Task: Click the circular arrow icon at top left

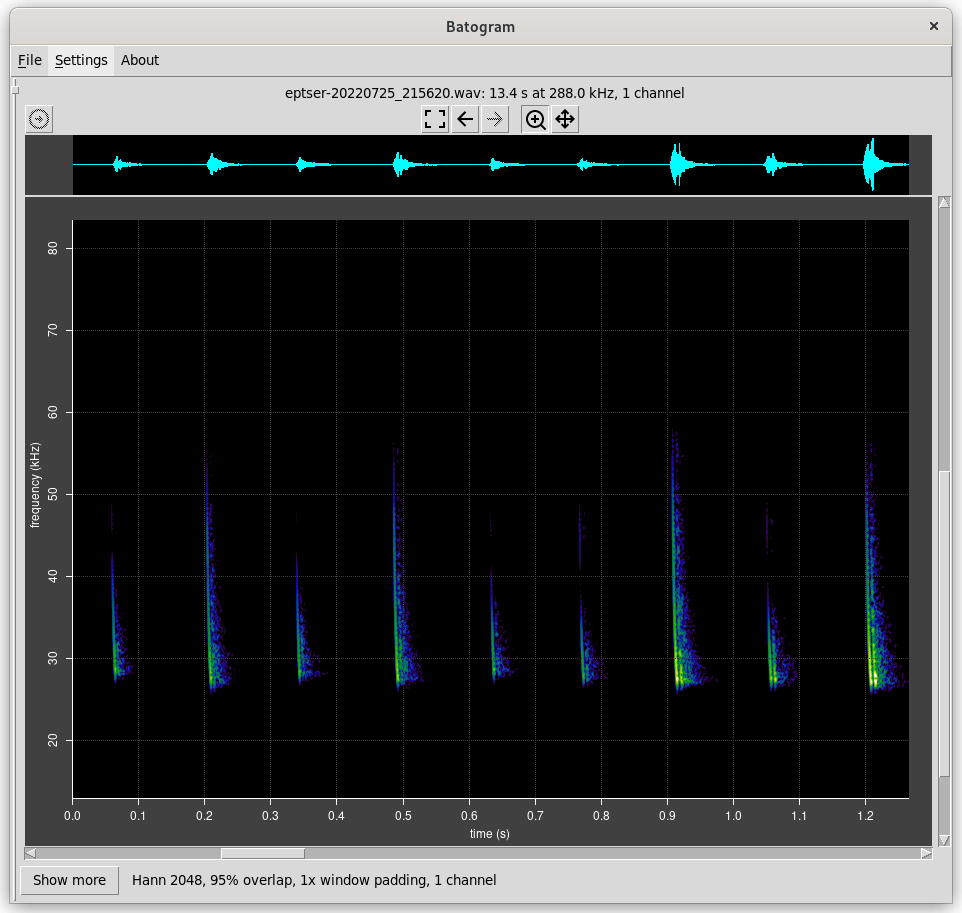Action: [x=39, y=120]
